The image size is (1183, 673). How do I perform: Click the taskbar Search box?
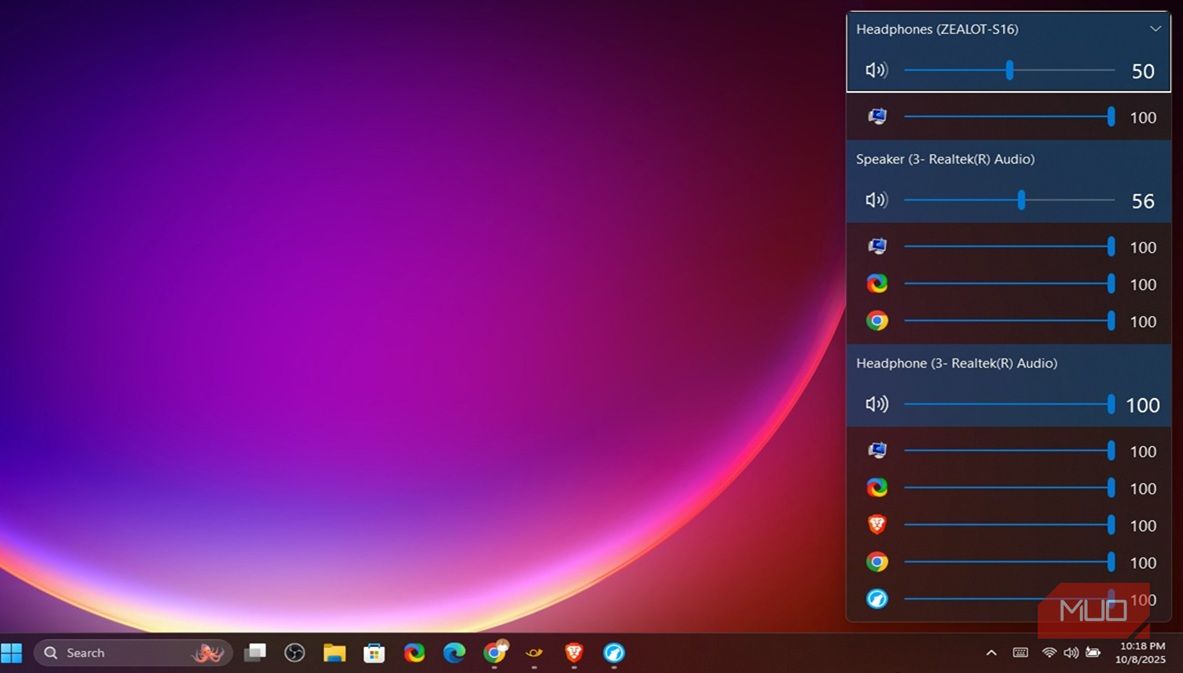coord(134,653)
